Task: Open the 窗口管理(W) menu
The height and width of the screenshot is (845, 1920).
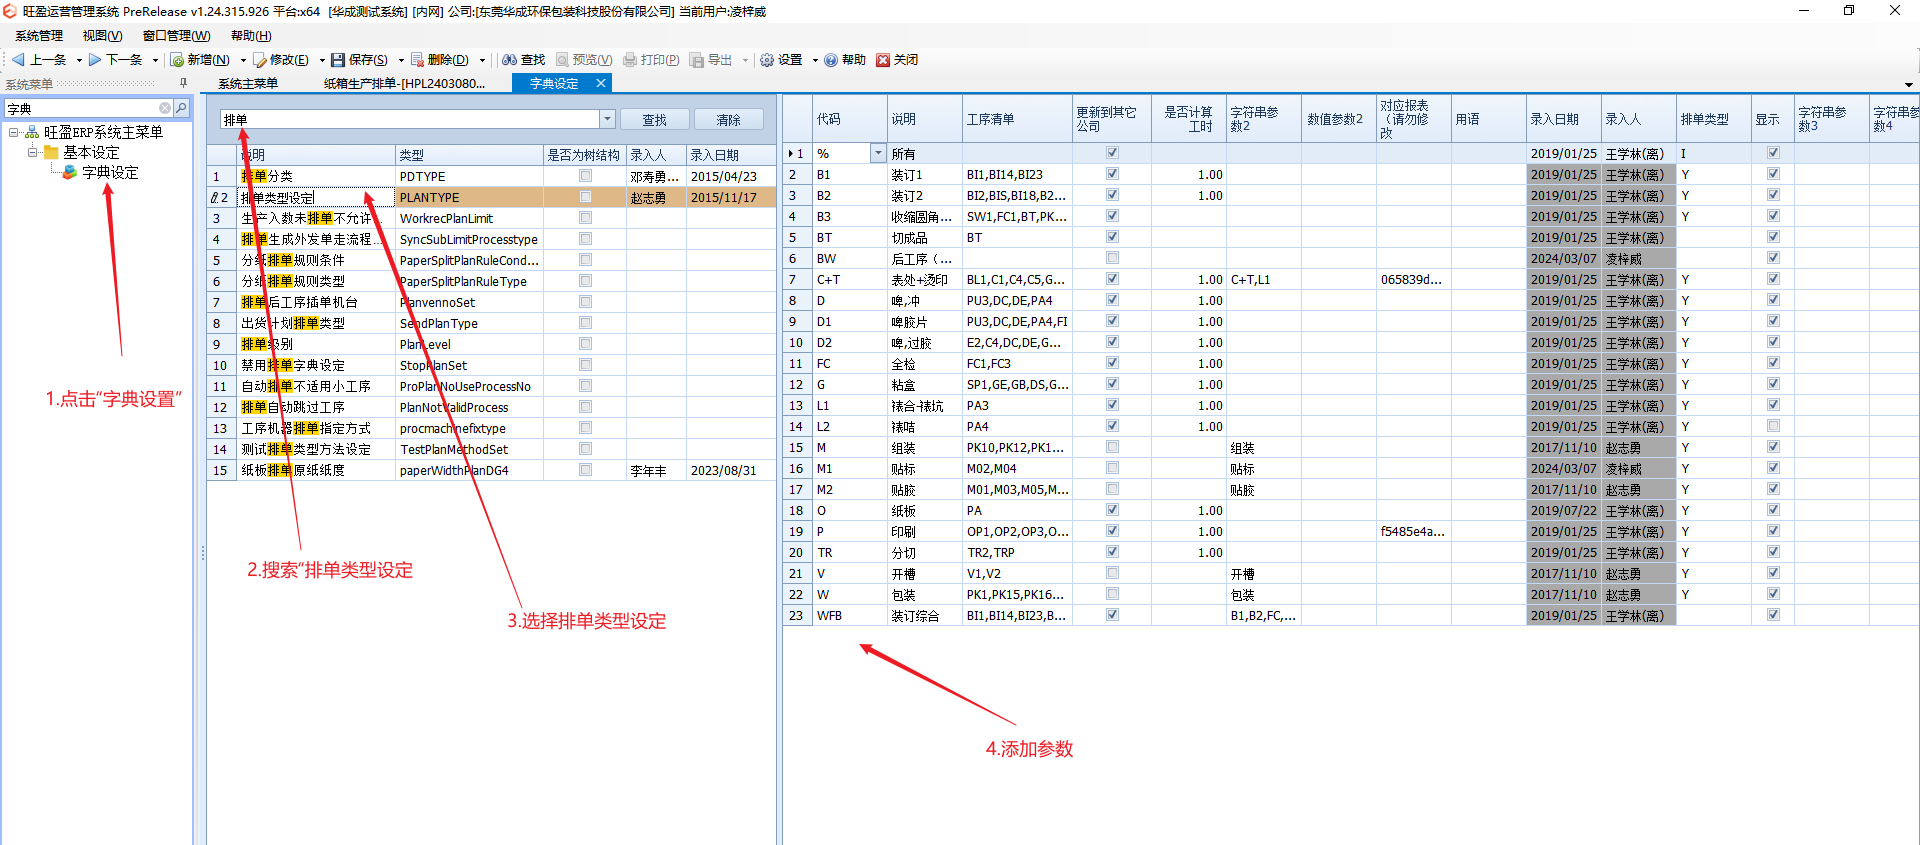Action: click(x=176, y=36)
